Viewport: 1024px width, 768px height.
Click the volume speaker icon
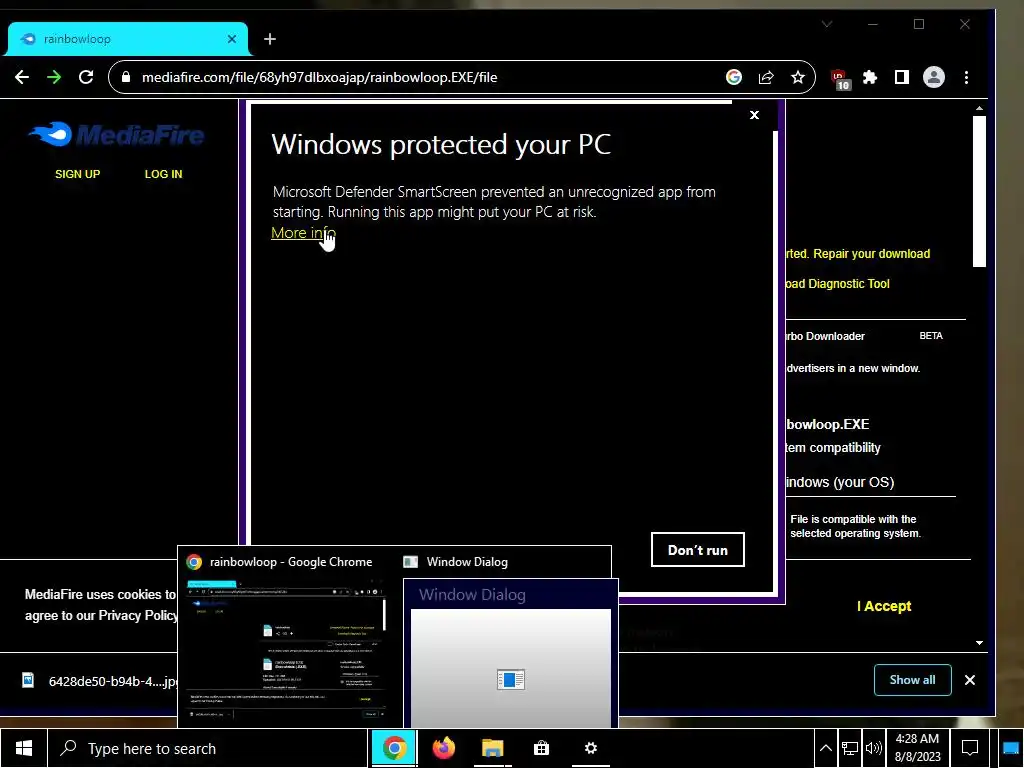873,748
